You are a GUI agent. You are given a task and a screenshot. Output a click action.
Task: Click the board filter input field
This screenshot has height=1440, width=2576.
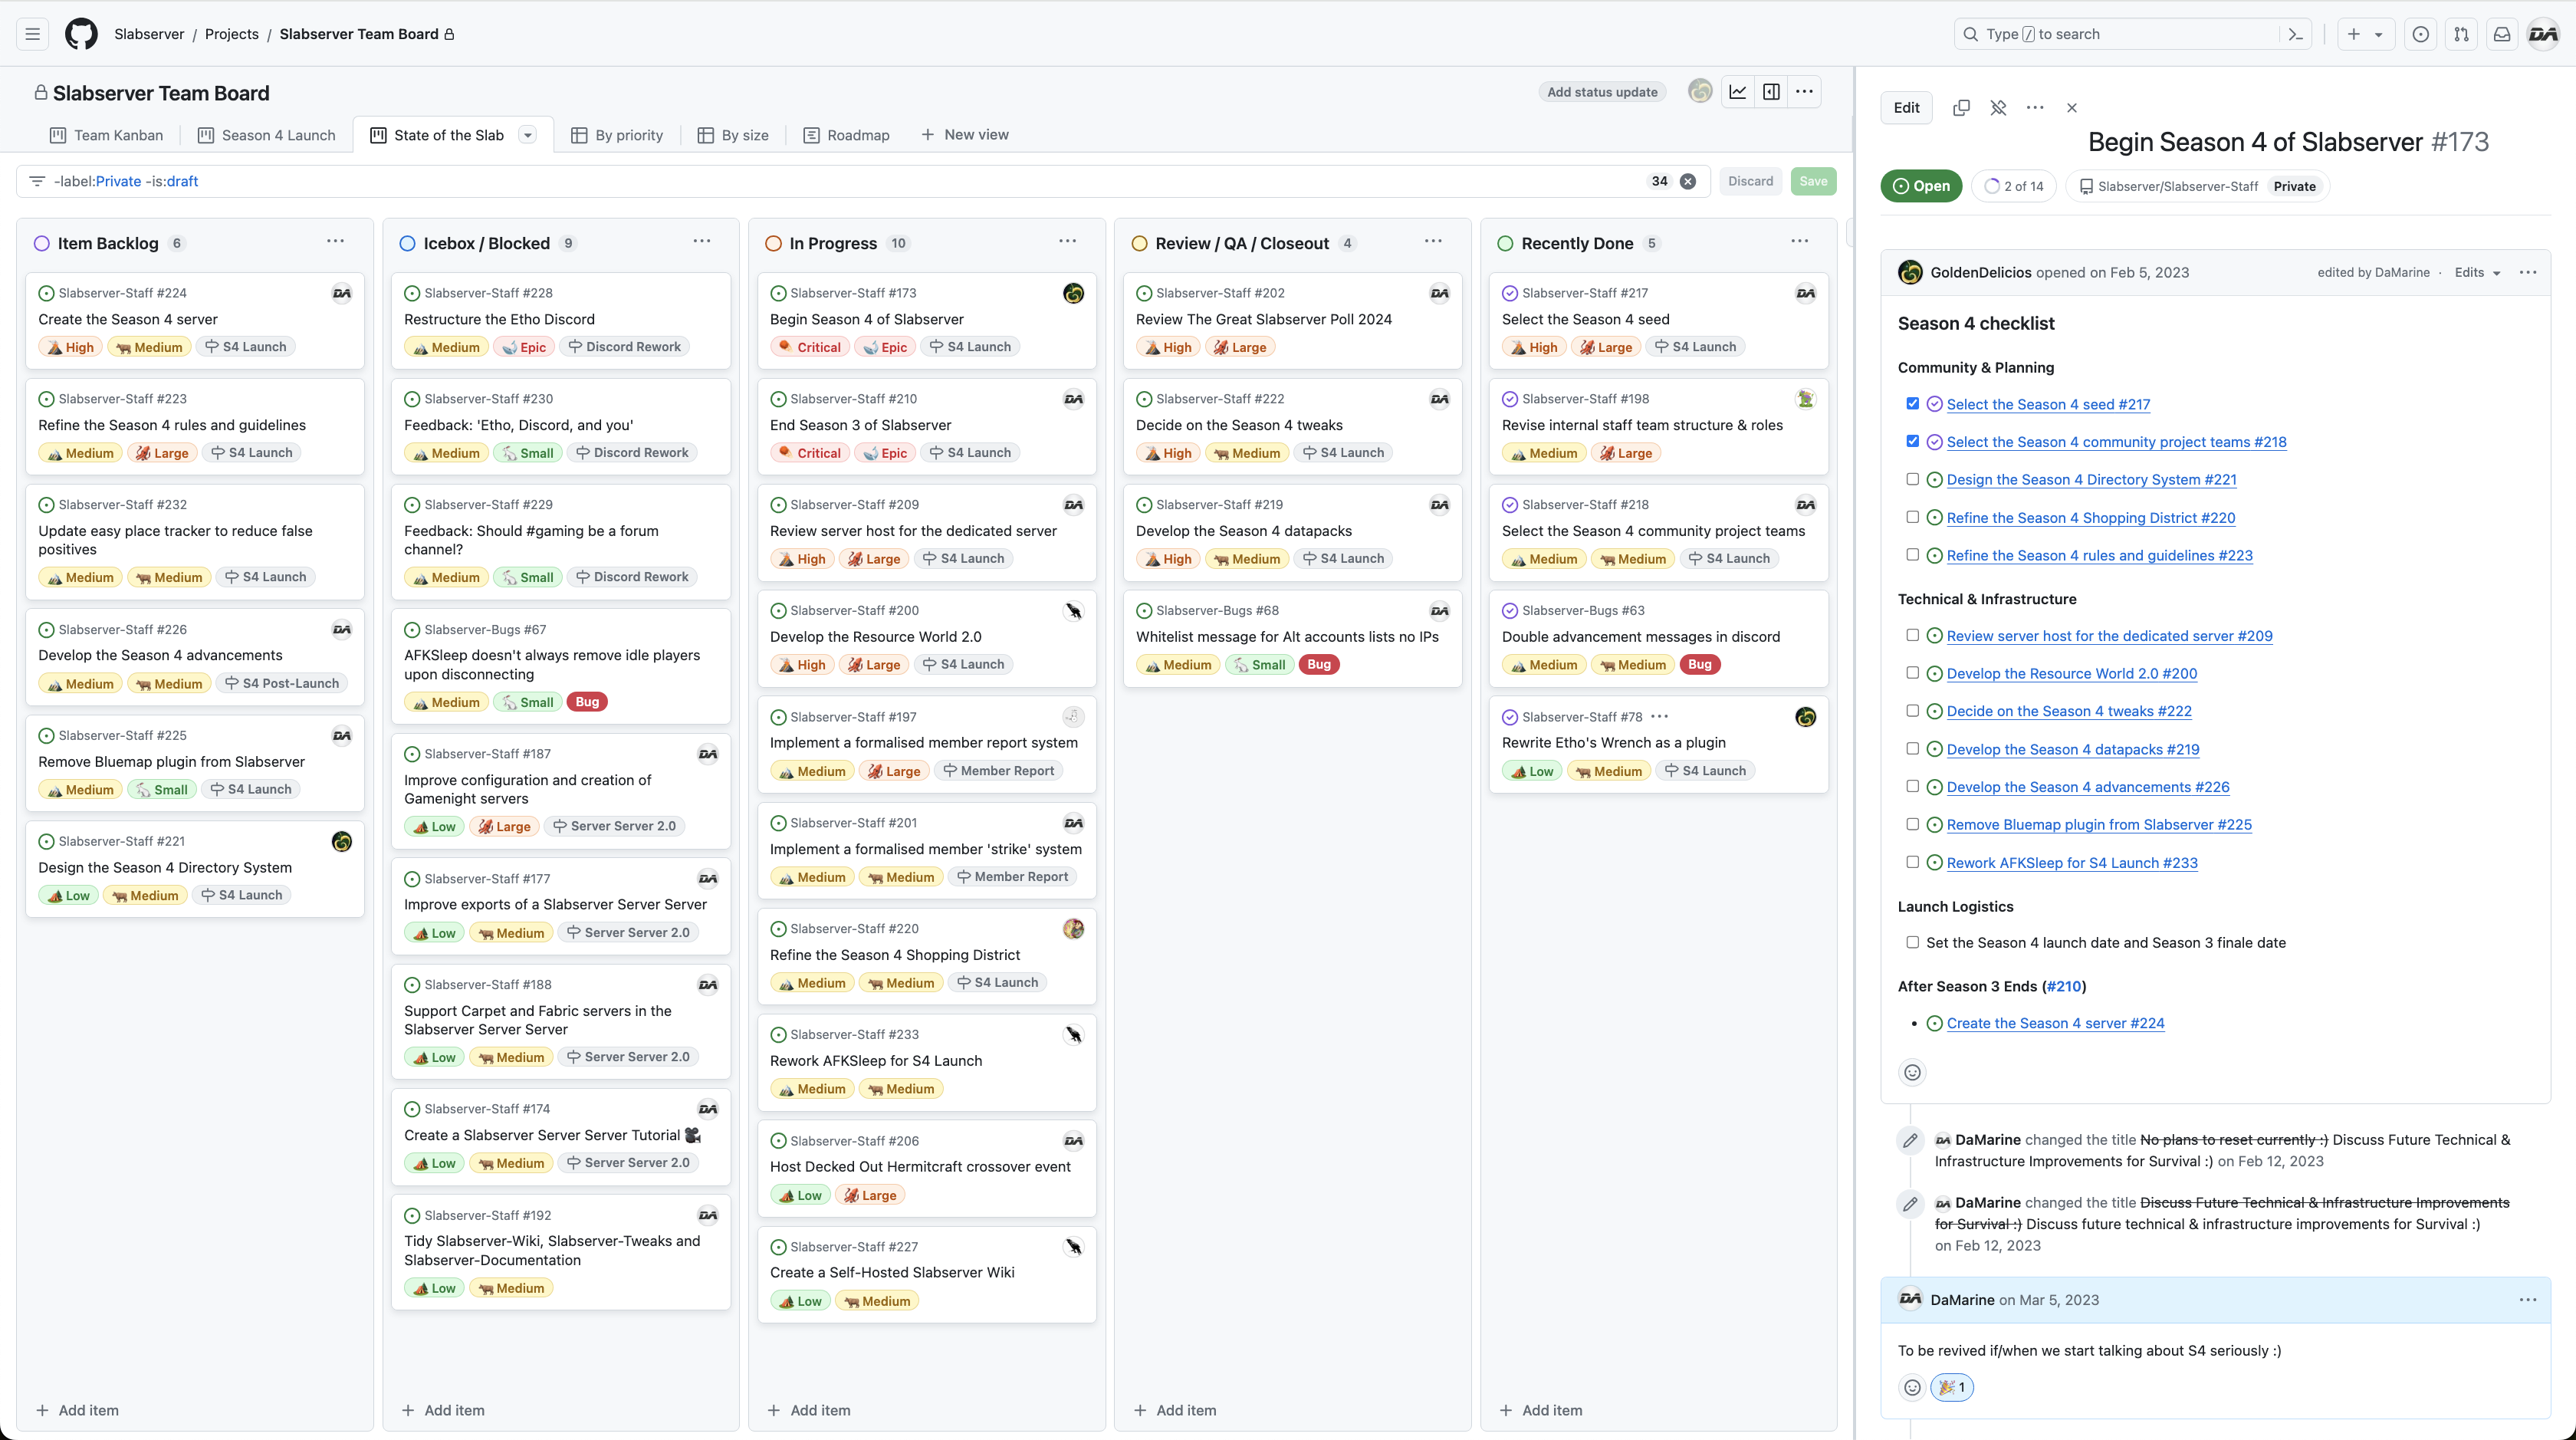(840, 181)
